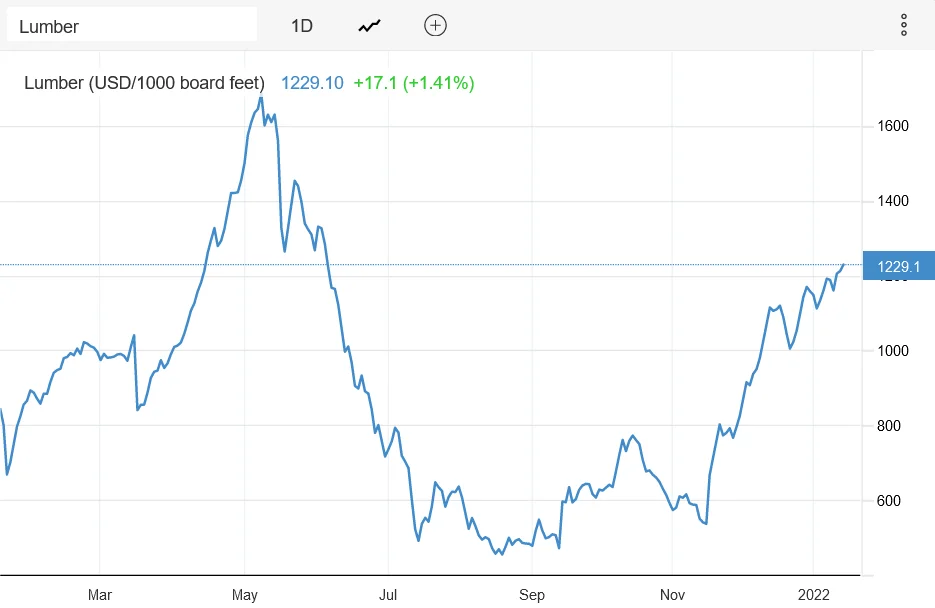Click the 1600 label on the price axis

click(892, 126)
